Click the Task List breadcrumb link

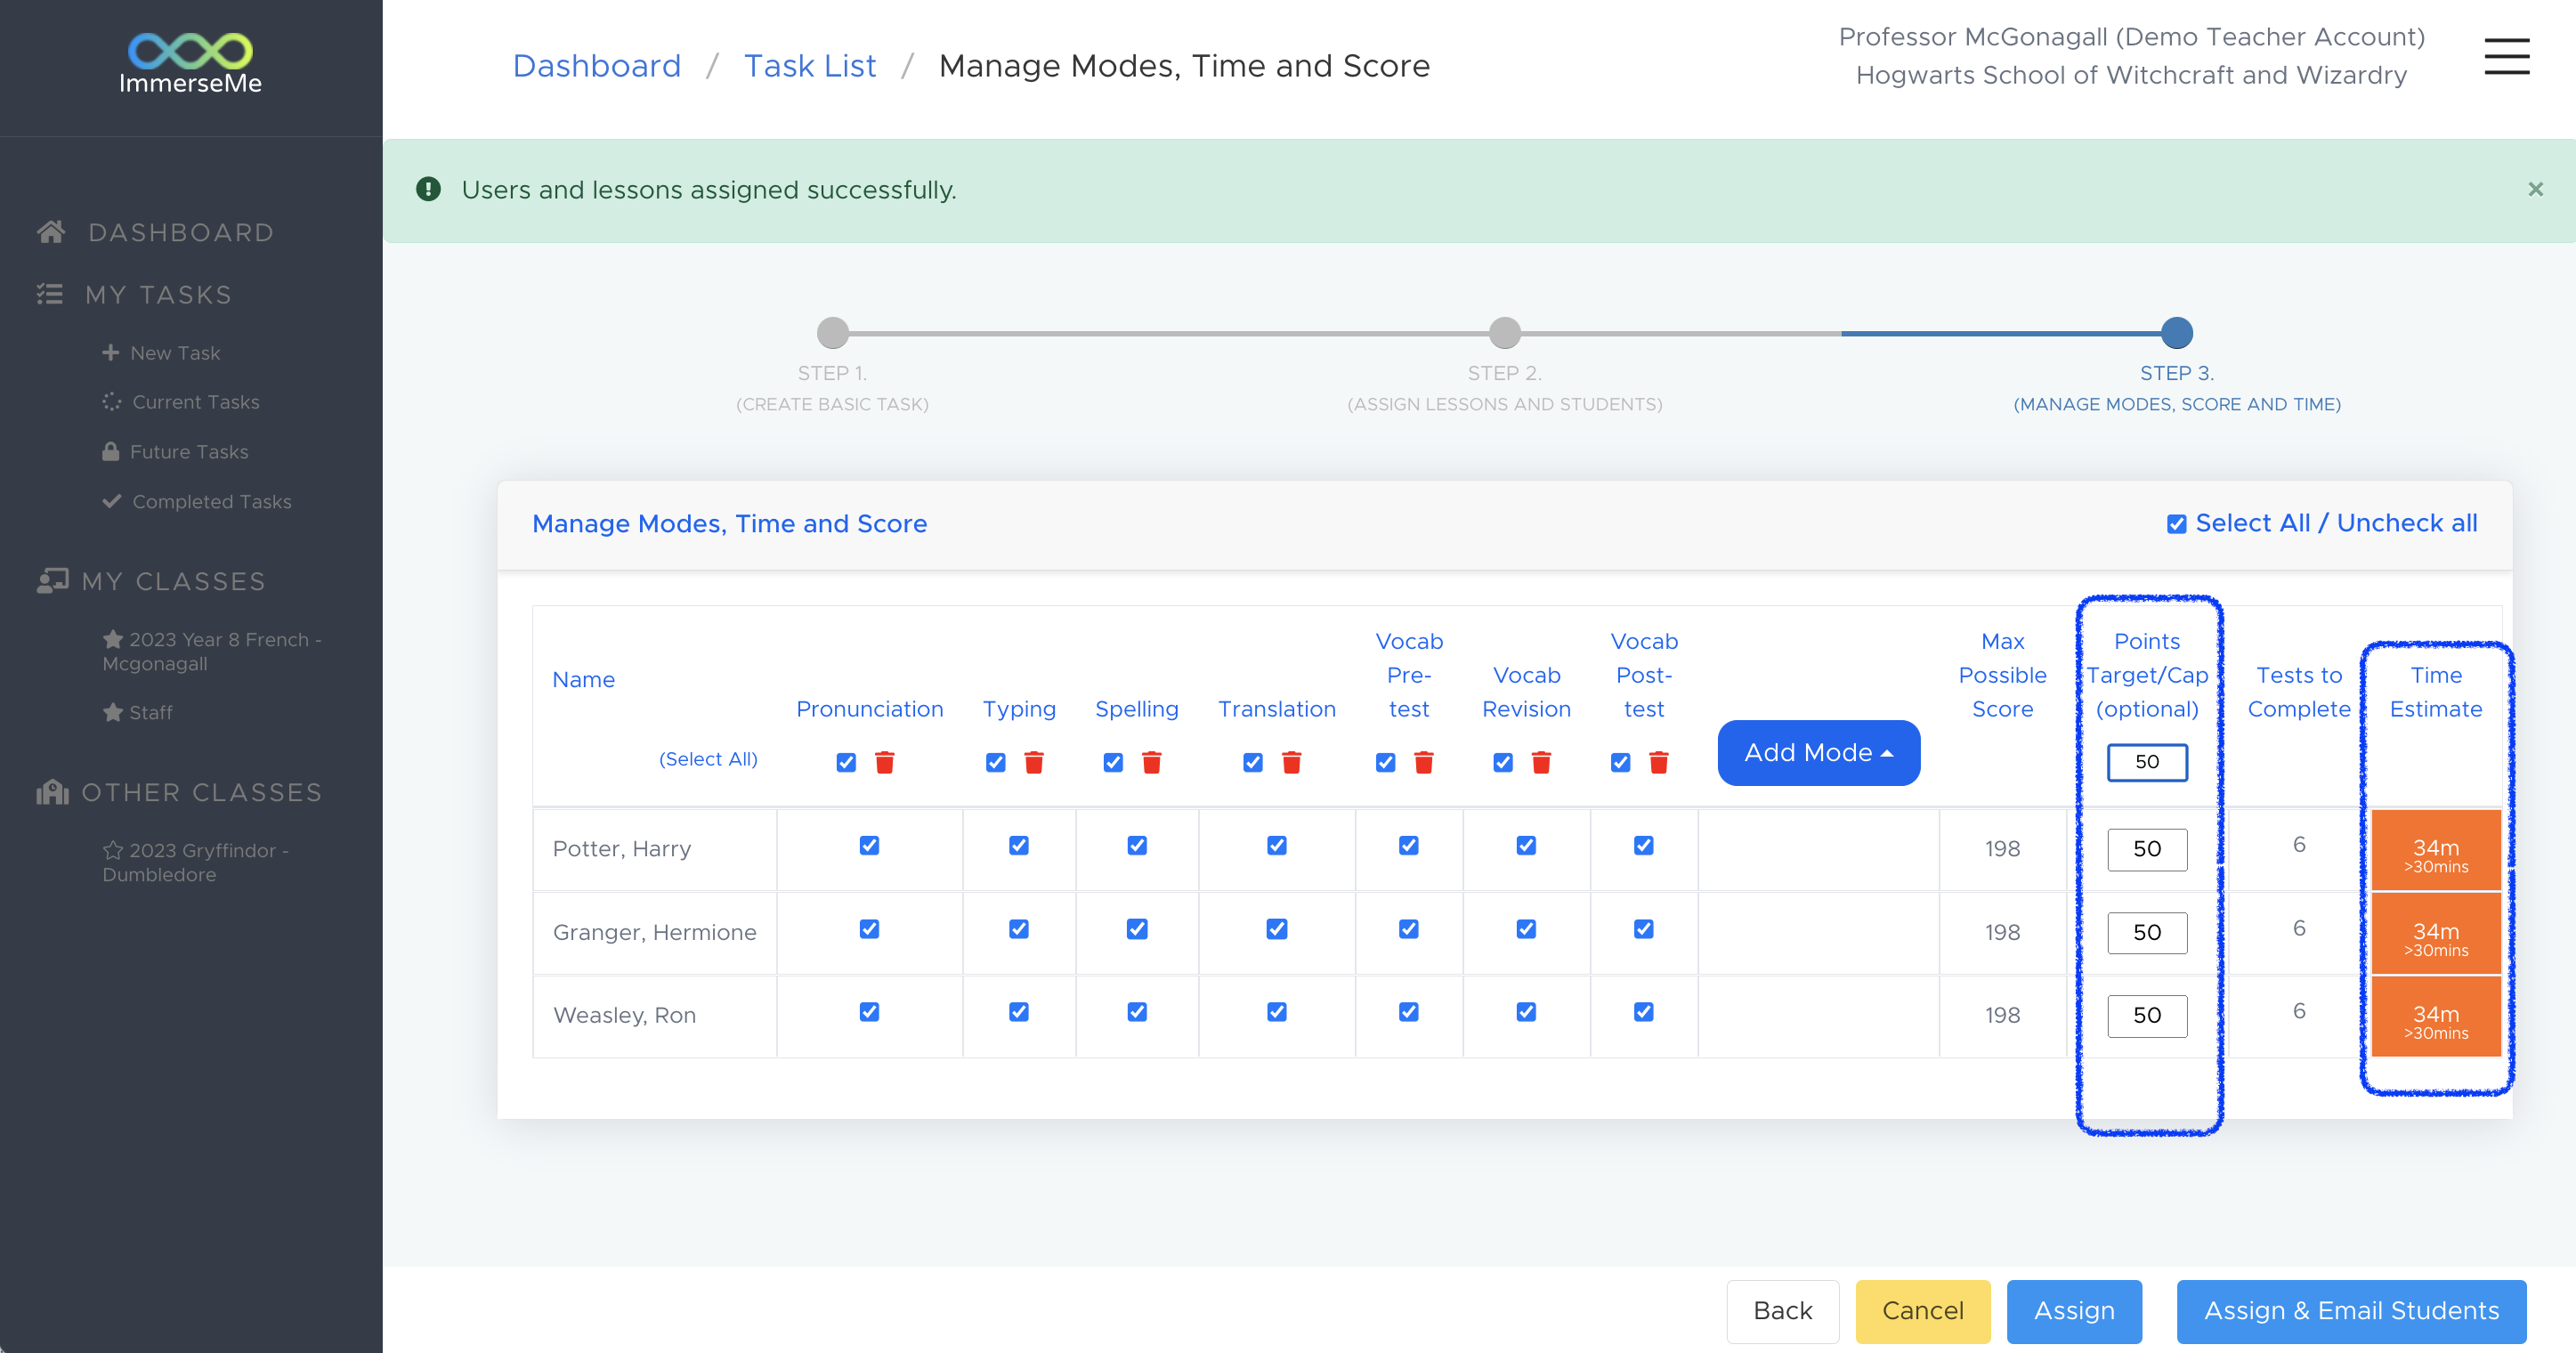point(810,66)
